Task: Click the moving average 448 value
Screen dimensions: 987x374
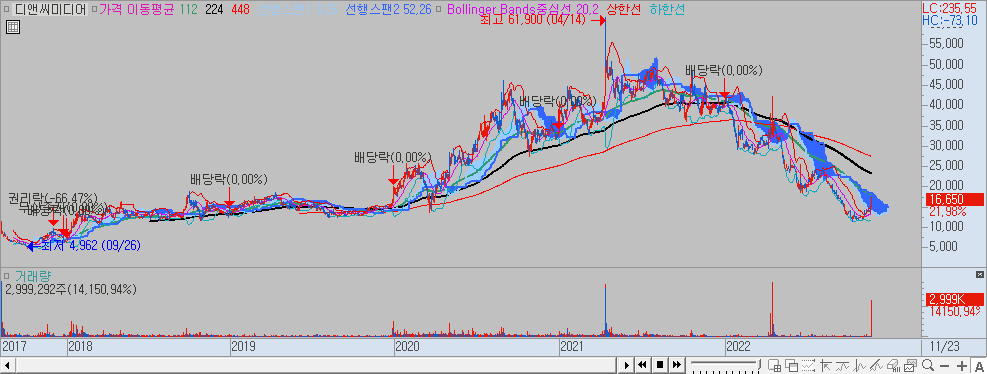Action: tap(240, 9)
